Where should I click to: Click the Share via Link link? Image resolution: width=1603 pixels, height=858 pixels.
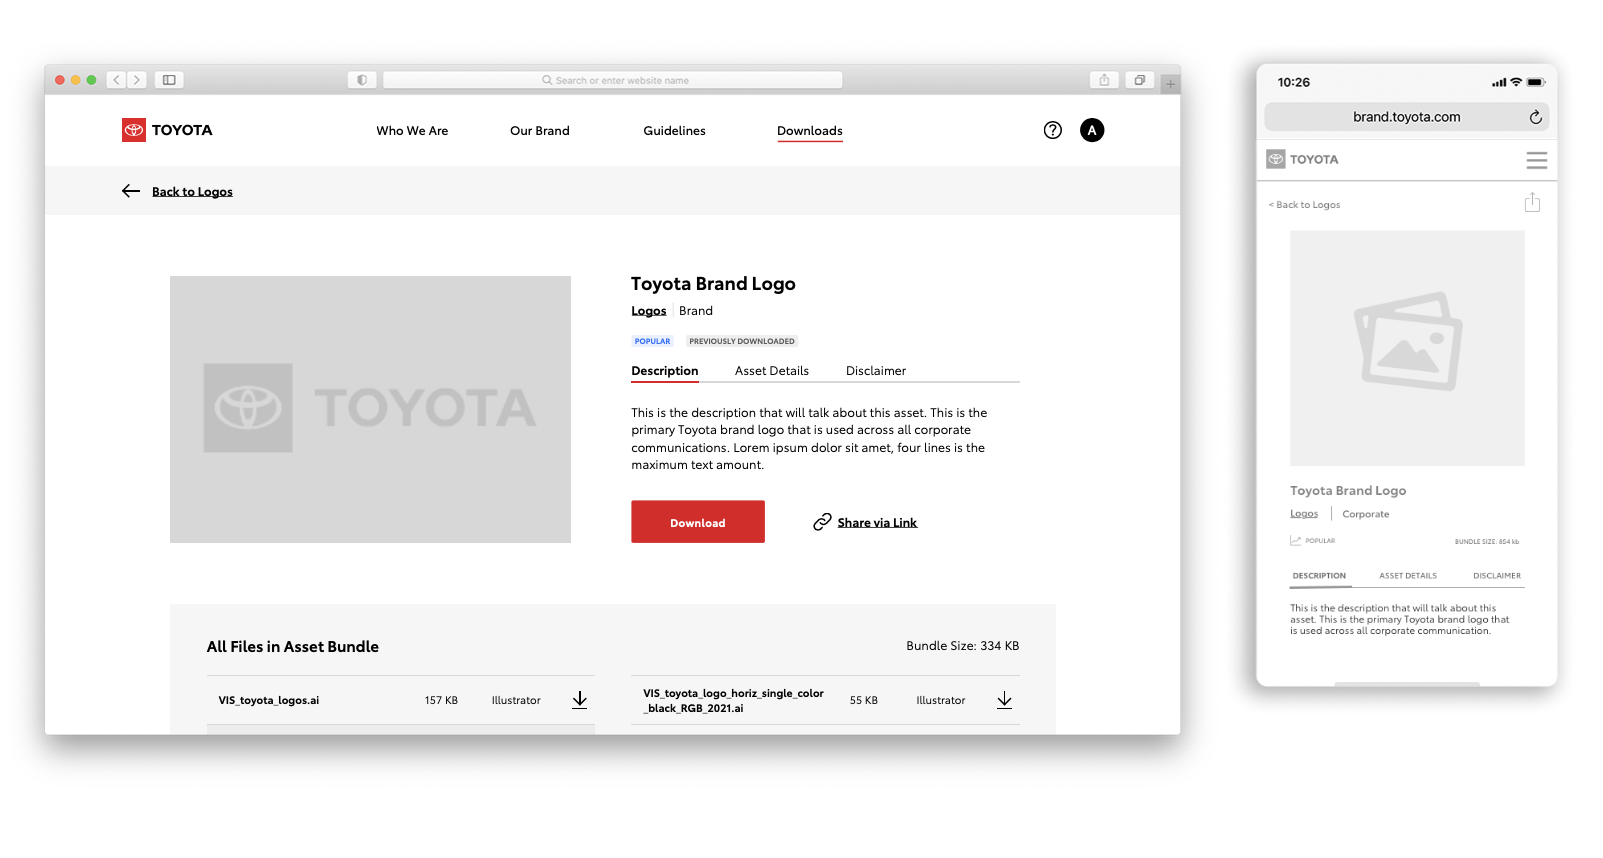coord(877,523)
